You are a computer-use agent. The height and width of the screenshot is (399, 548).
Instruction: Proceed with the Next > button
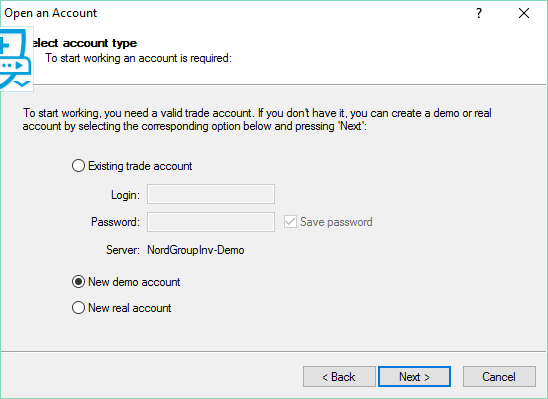coord(414,377)
